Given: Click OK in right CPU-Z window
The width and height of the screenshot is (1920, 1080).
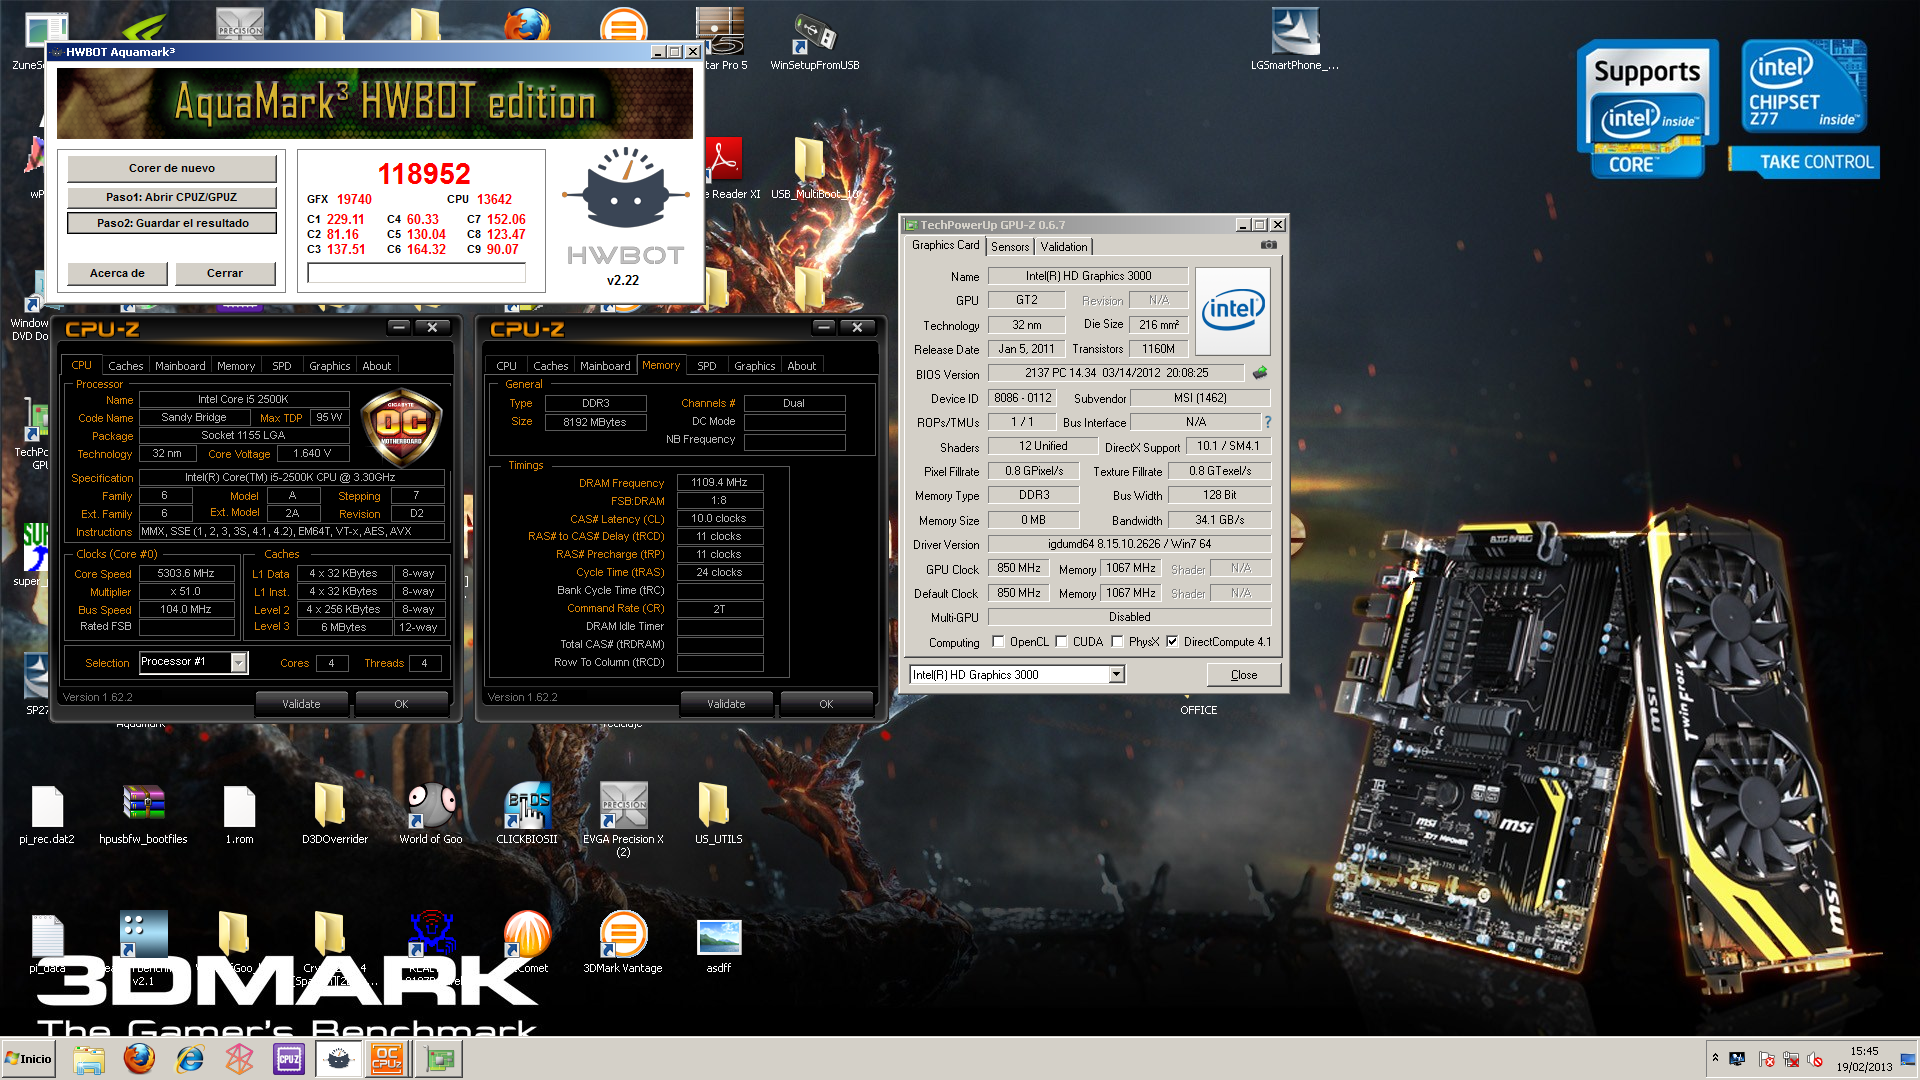Looking at the screenshot, I should [x=826, y=704].
